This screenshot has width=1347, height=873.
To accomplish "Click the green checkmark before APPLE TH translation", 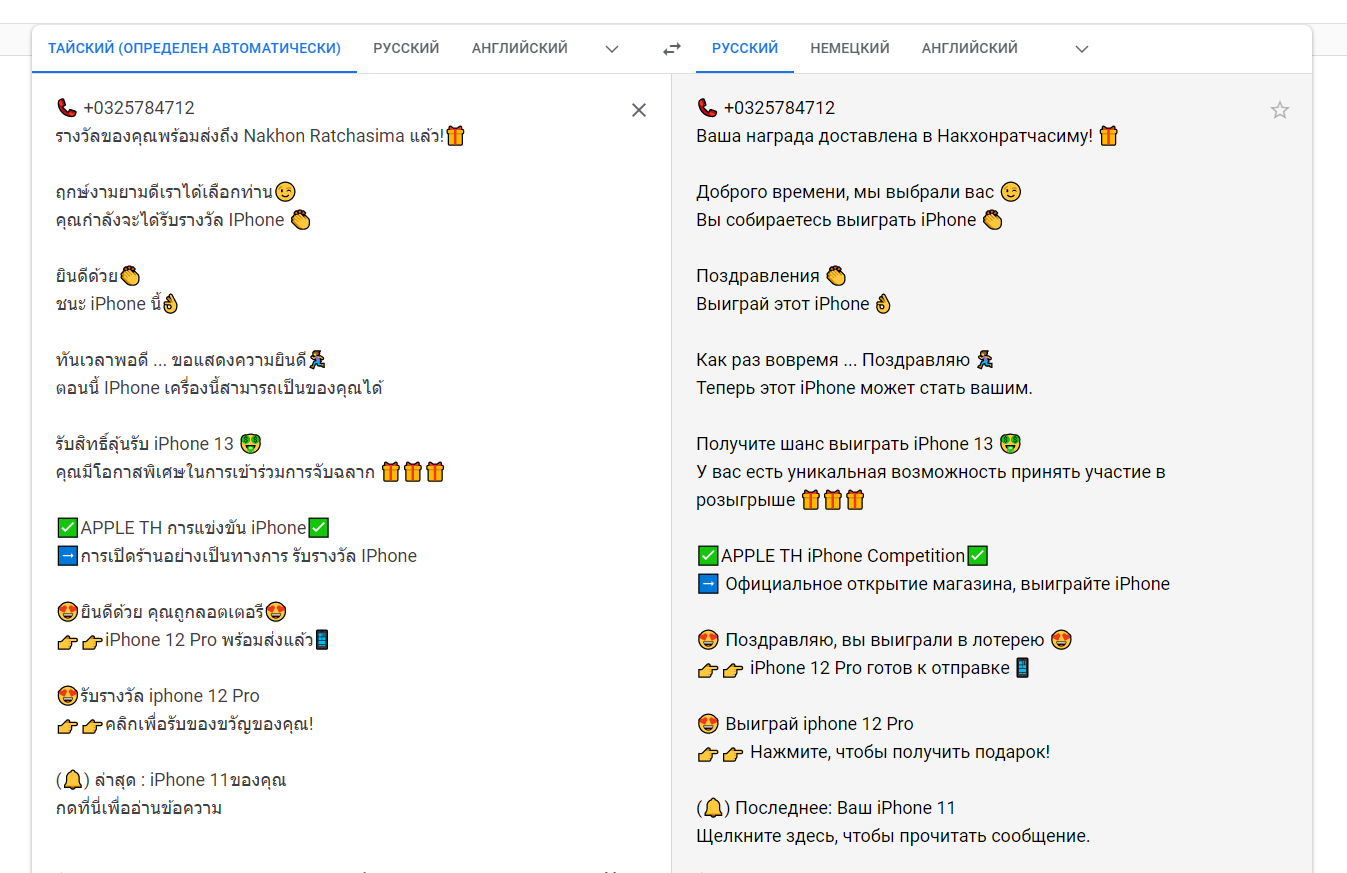I will (707, 556).
